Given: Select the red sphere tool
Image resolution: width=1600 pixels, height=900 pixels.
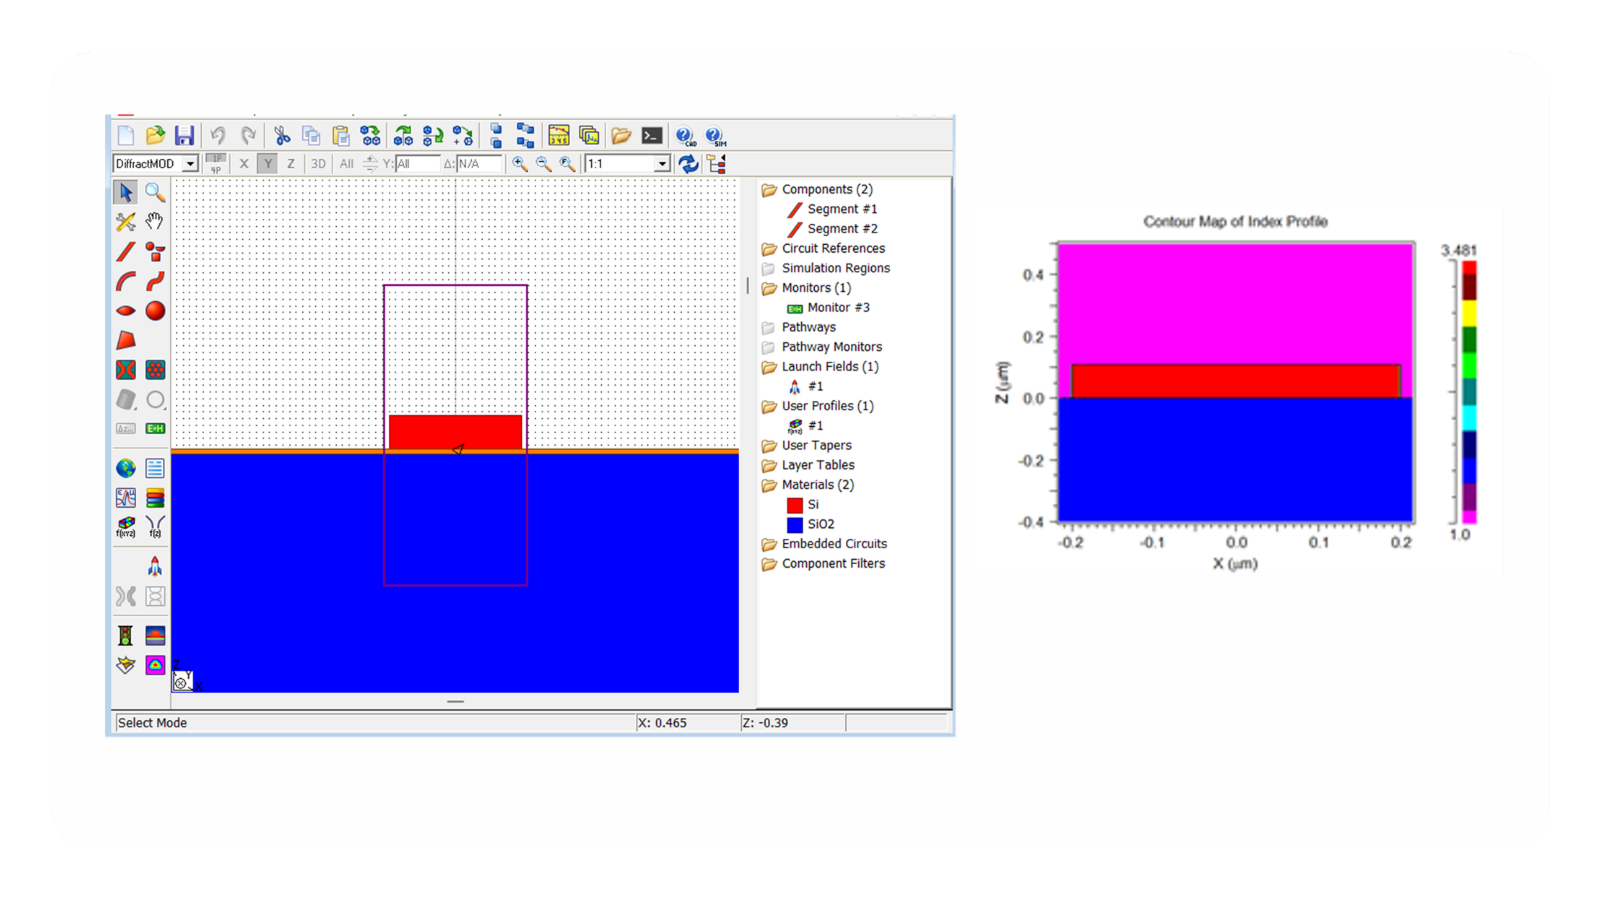Looking at the screenshot, I should 155,311.
